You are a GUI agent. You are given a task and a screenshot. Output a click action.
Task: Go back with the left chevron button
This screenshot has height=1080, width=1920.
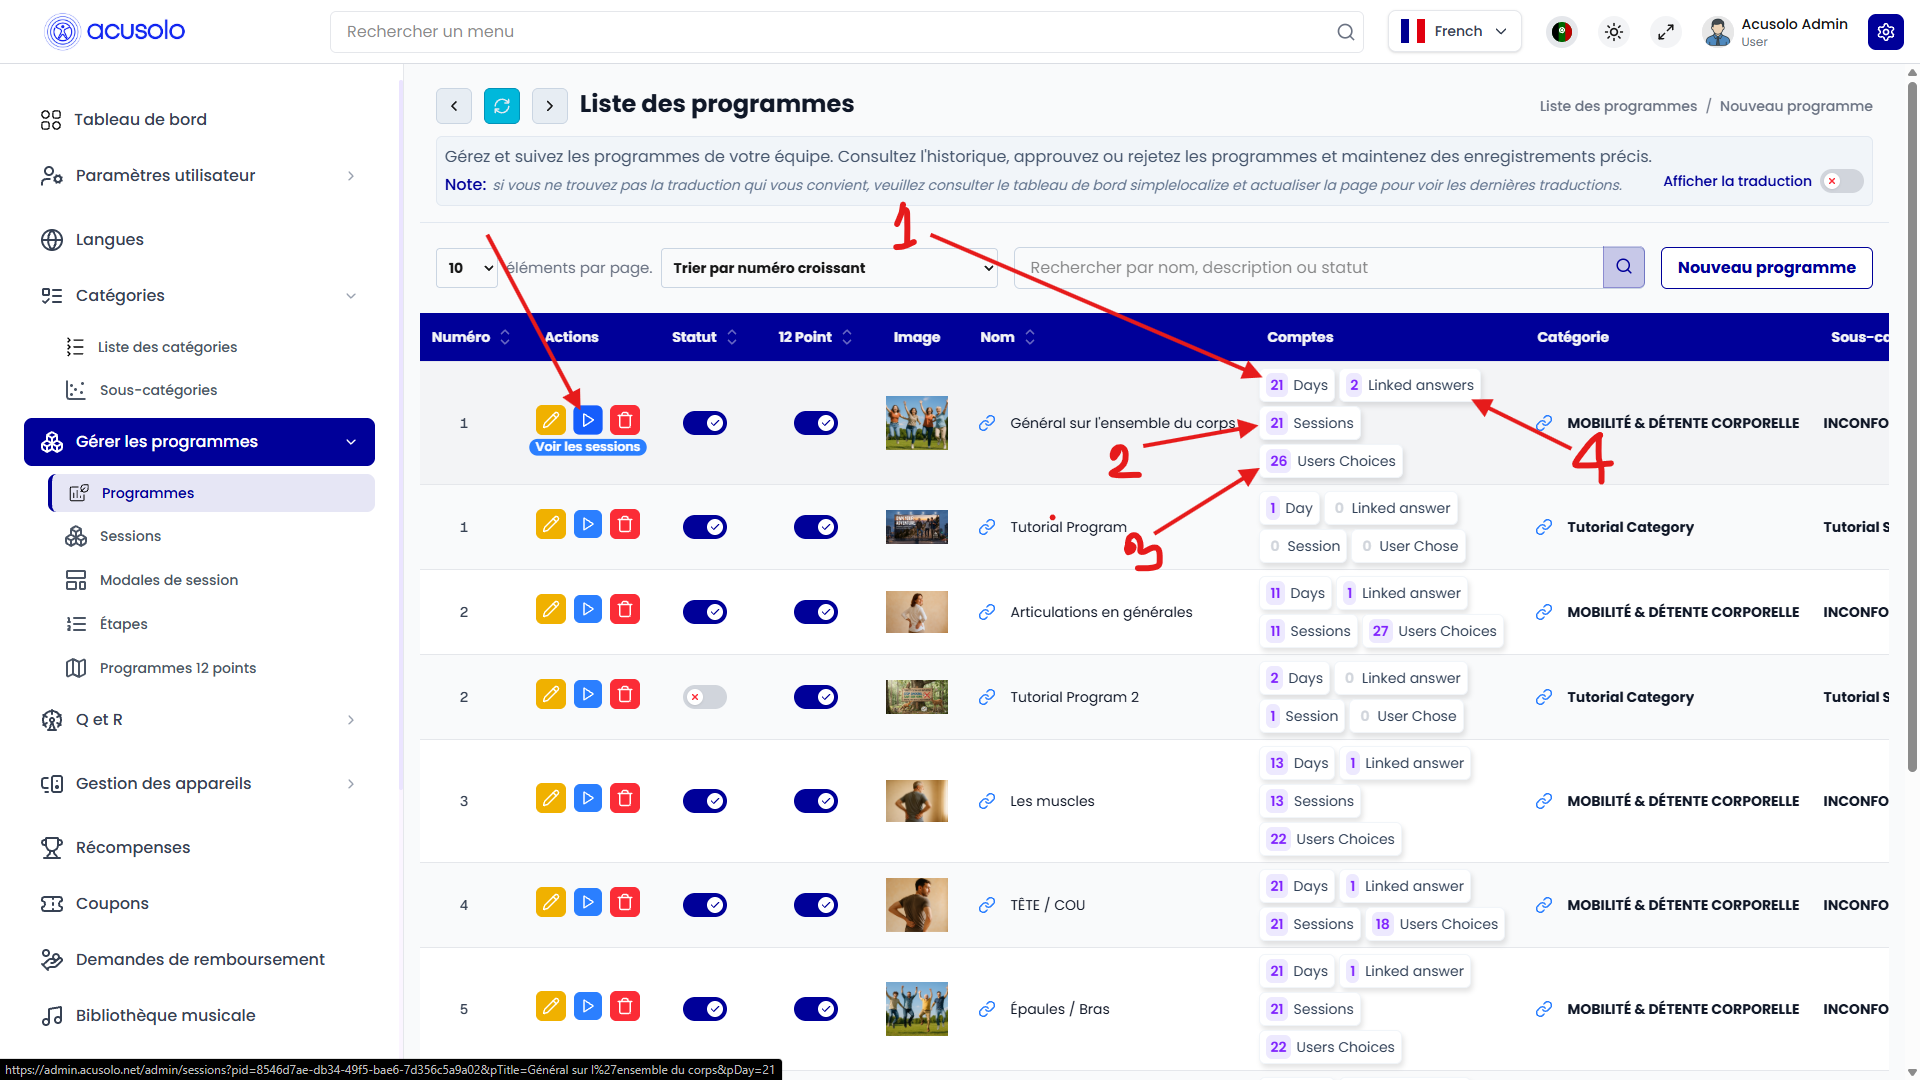454,105
